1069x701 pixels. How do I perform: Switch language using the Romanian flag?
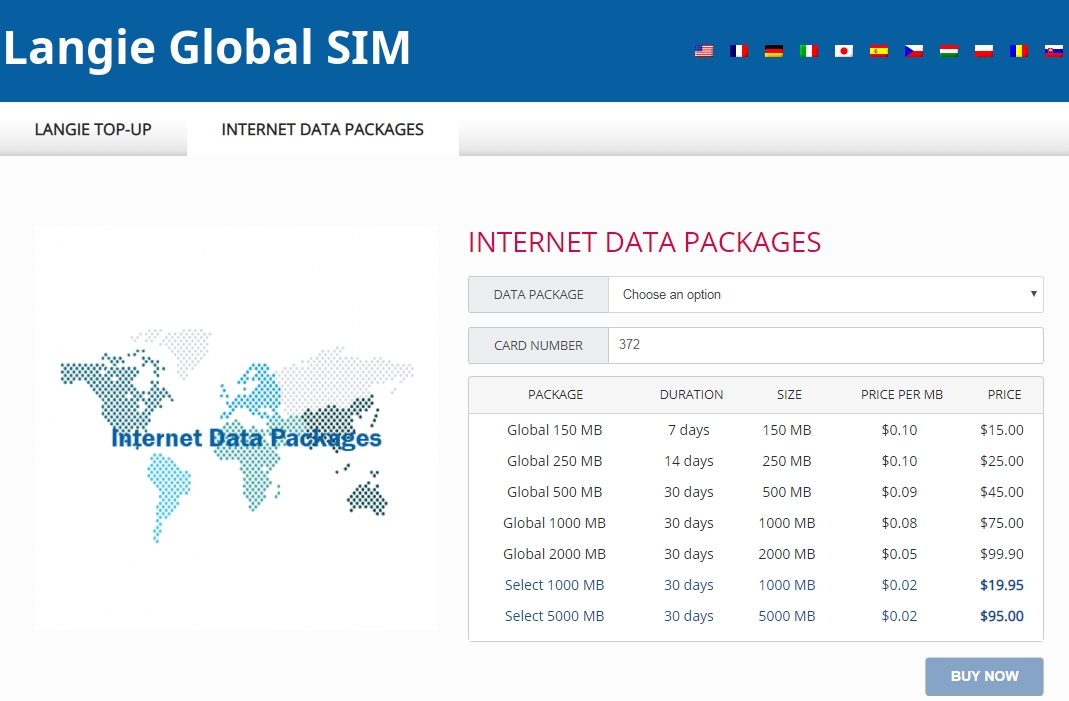click(1019, 51)
